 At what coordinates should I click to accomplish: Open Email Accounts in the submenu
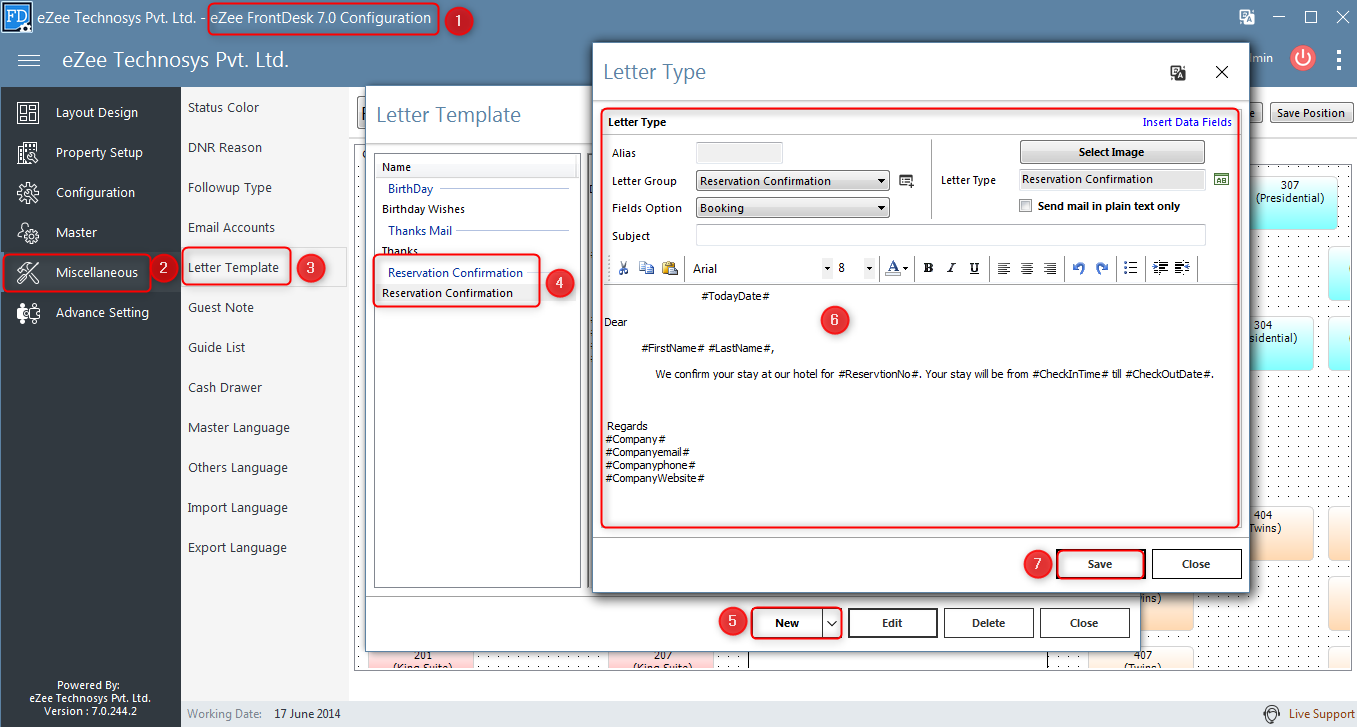coord(231,227)
